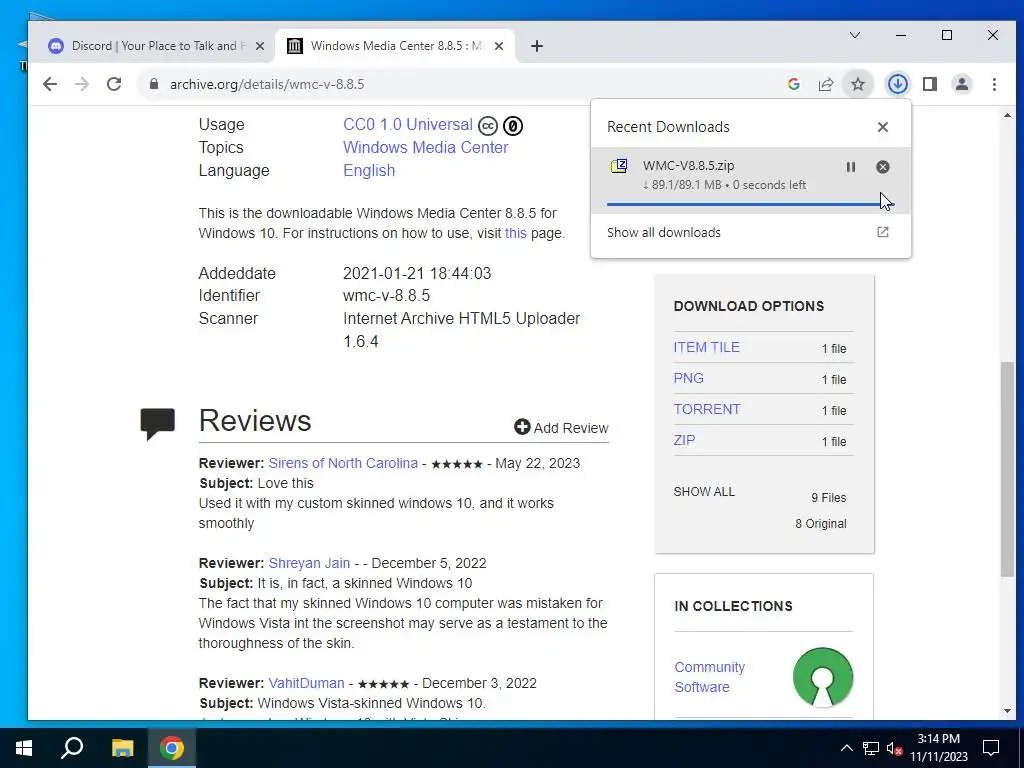Click the network tray icon
The width and height of the screenshot is (1024, 768).
point(871,748)
